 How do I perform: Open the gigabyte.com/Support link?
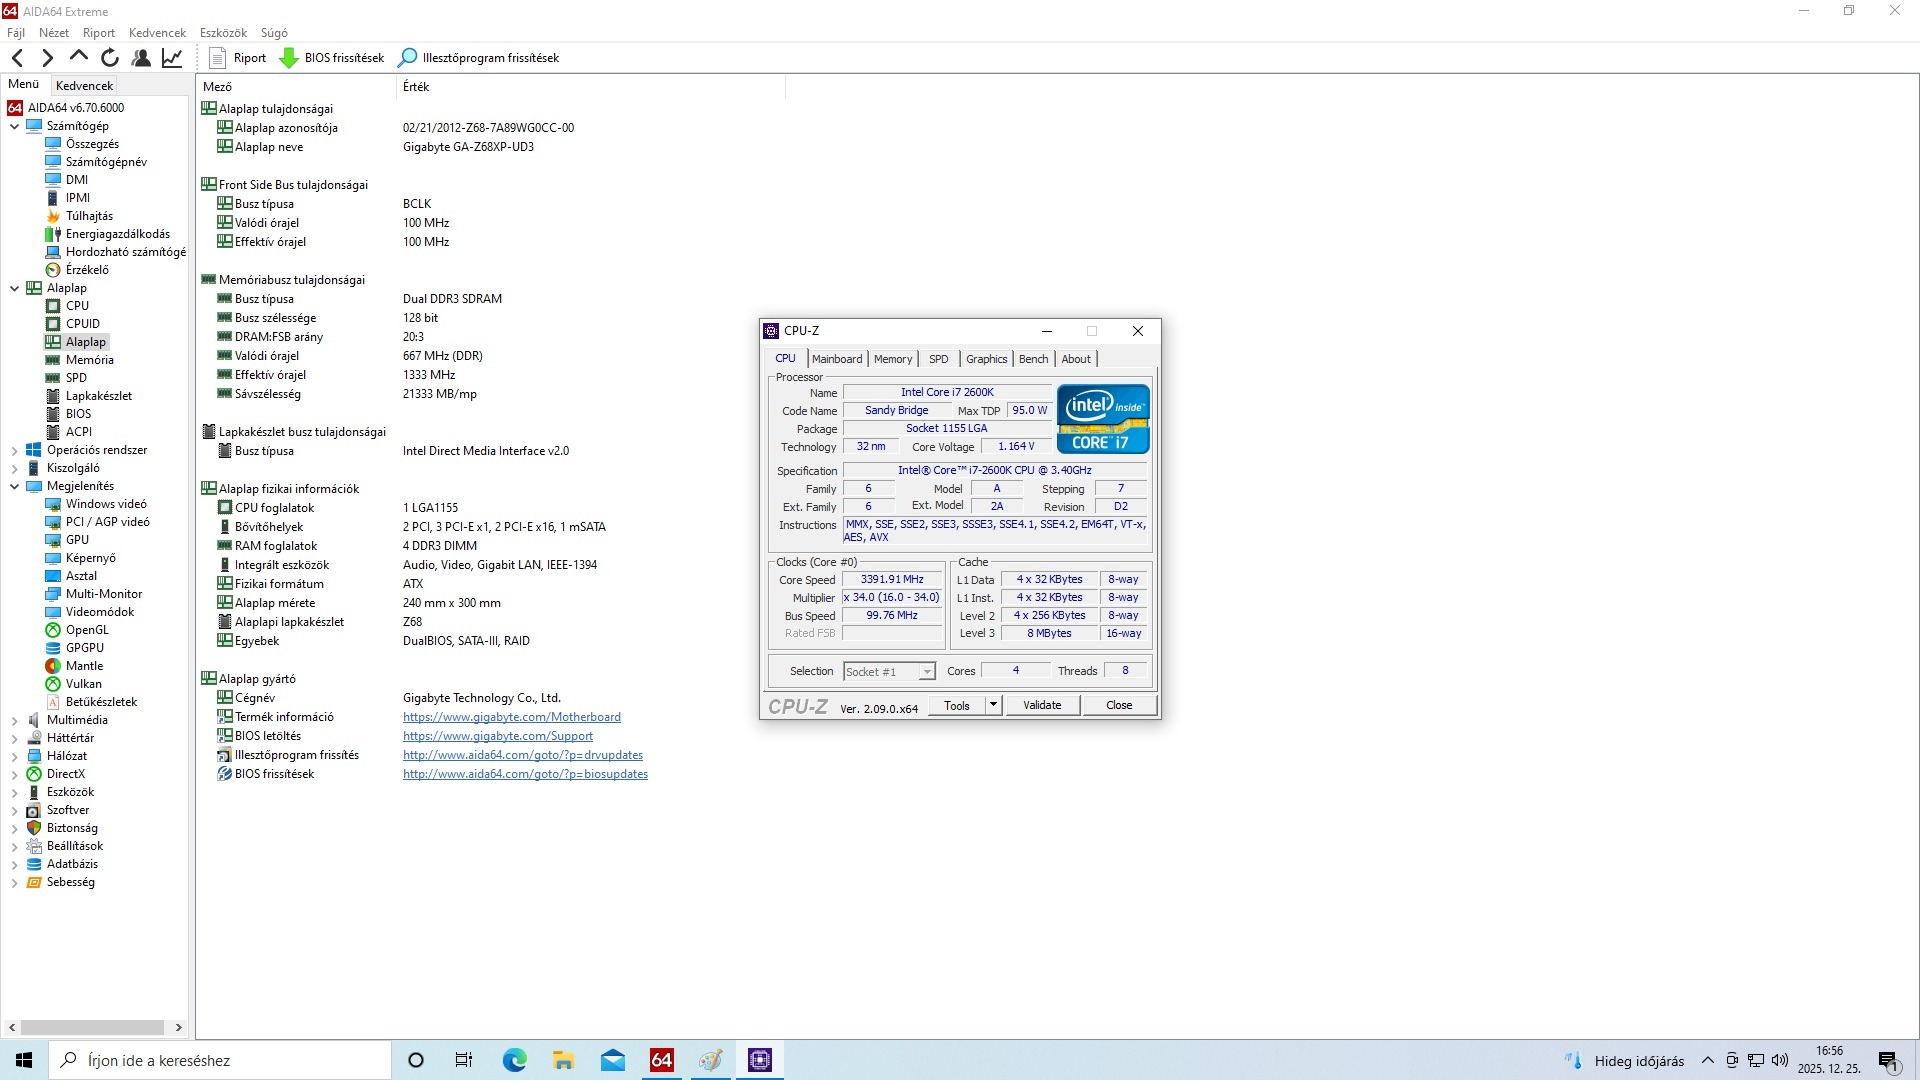[497, 736]
